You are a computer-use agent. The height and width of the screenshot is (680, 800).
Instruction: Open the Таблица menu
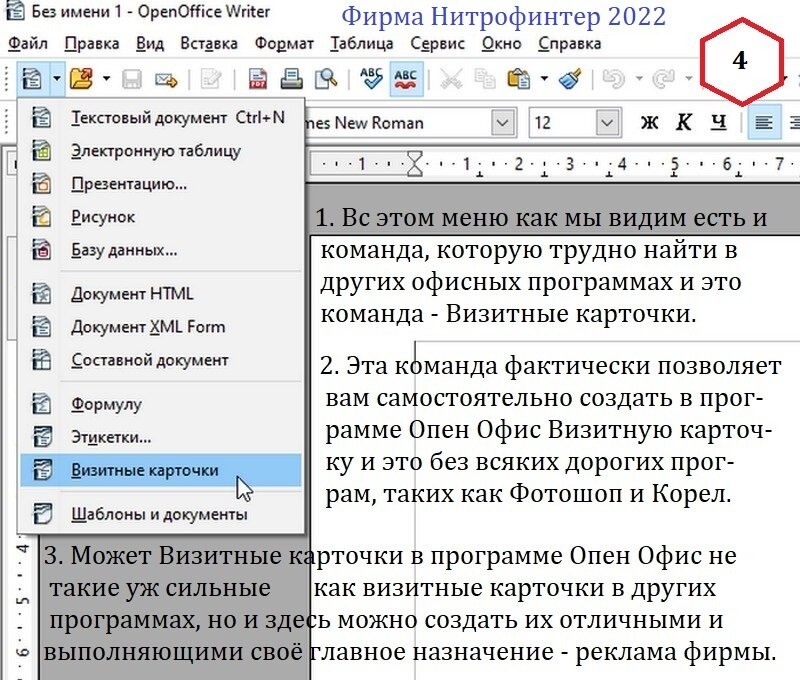(362, 44)
